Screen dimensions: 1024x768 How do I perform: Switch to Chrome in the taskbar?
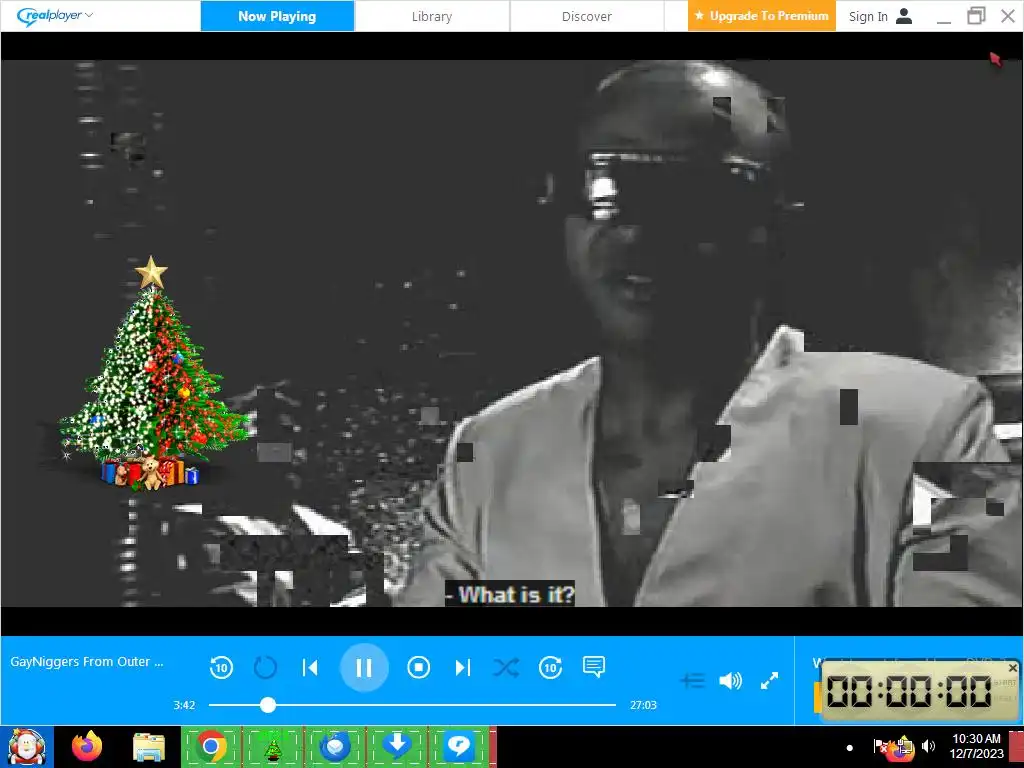211,747
